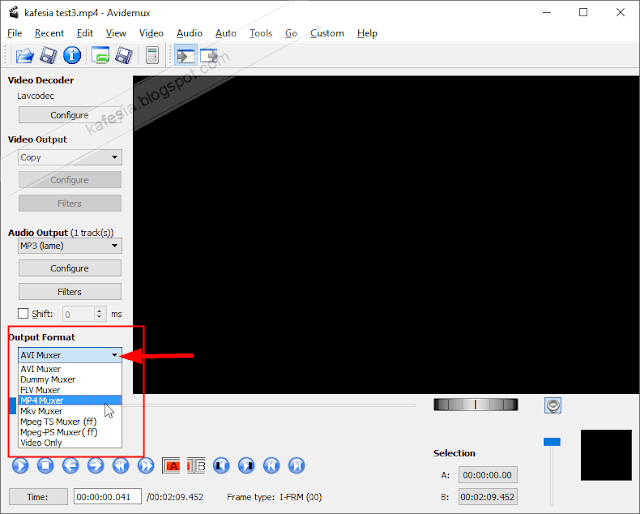Viewport: 640px width, 514px height.
Task: Click the blue volume slider handle
Action: tap(552, 442)
